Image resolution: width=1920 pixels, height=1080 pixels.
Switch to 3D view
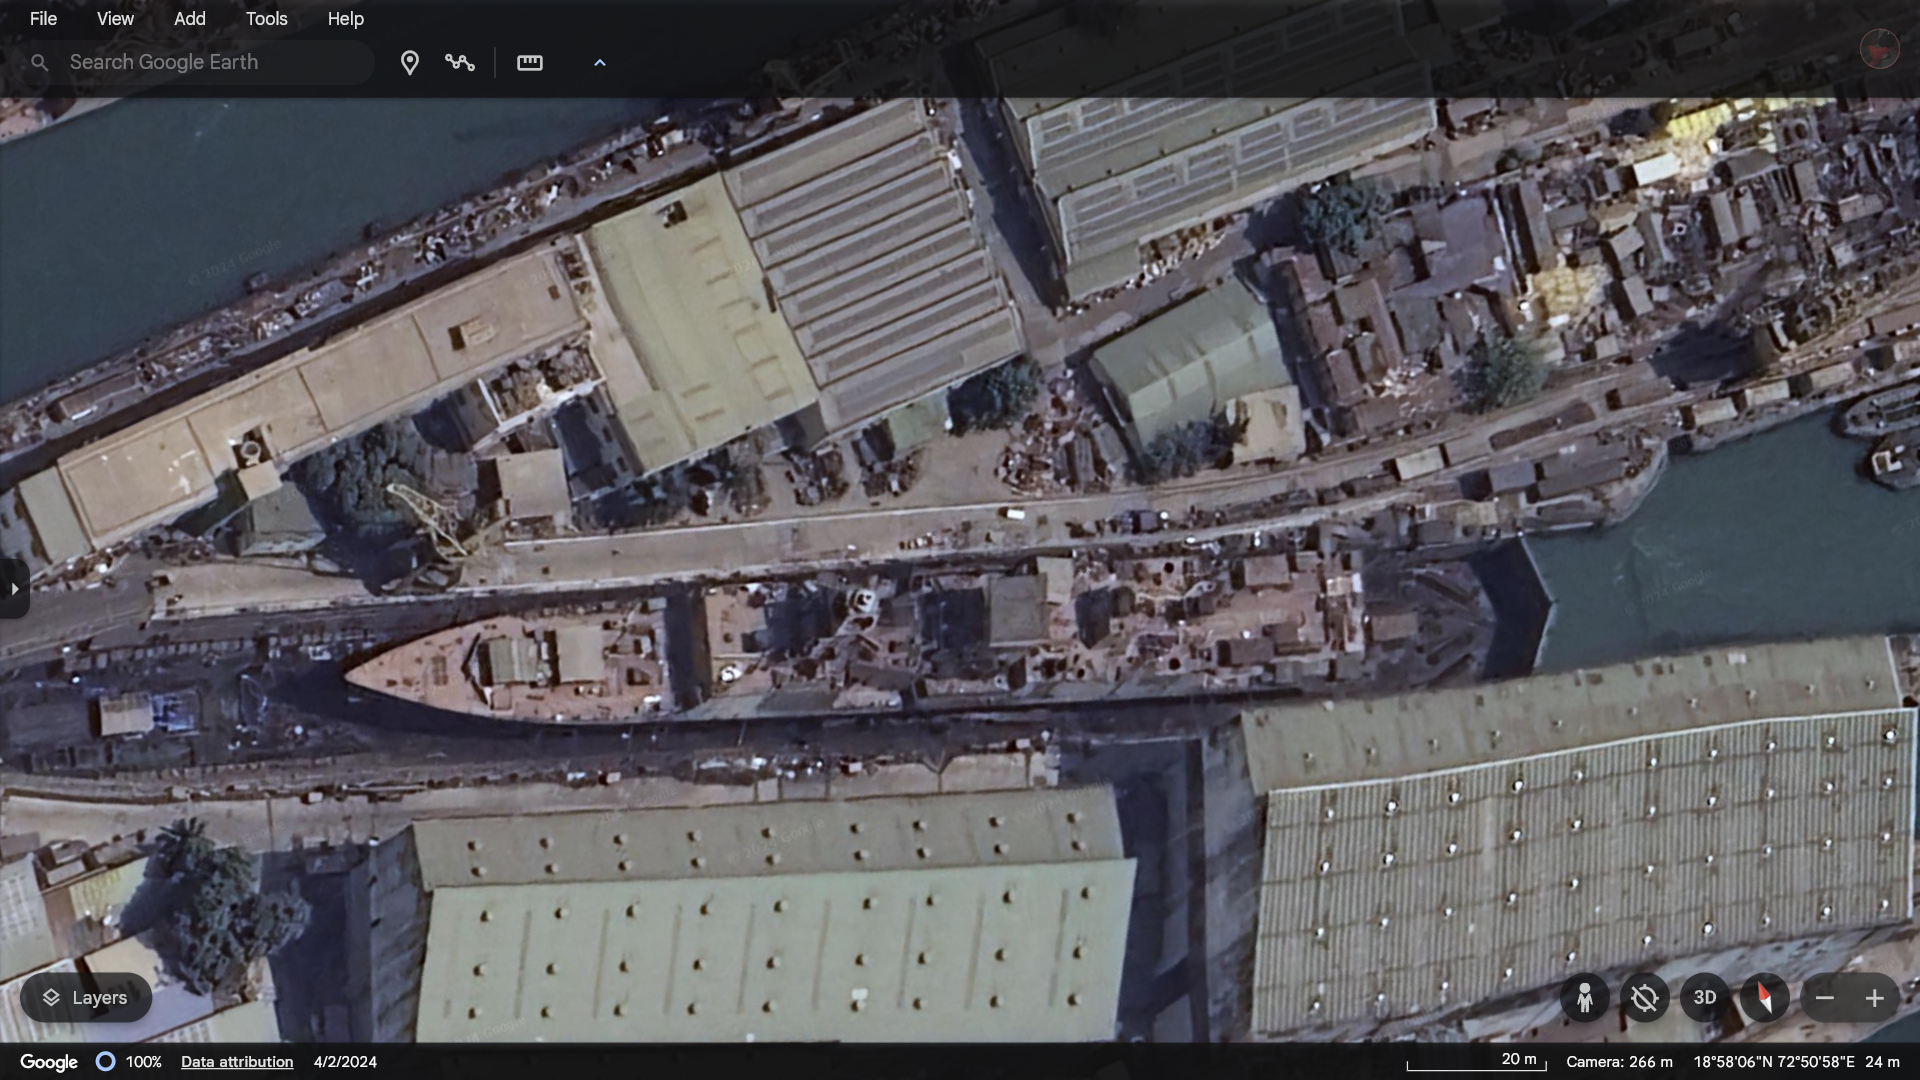pos(1704,998)
